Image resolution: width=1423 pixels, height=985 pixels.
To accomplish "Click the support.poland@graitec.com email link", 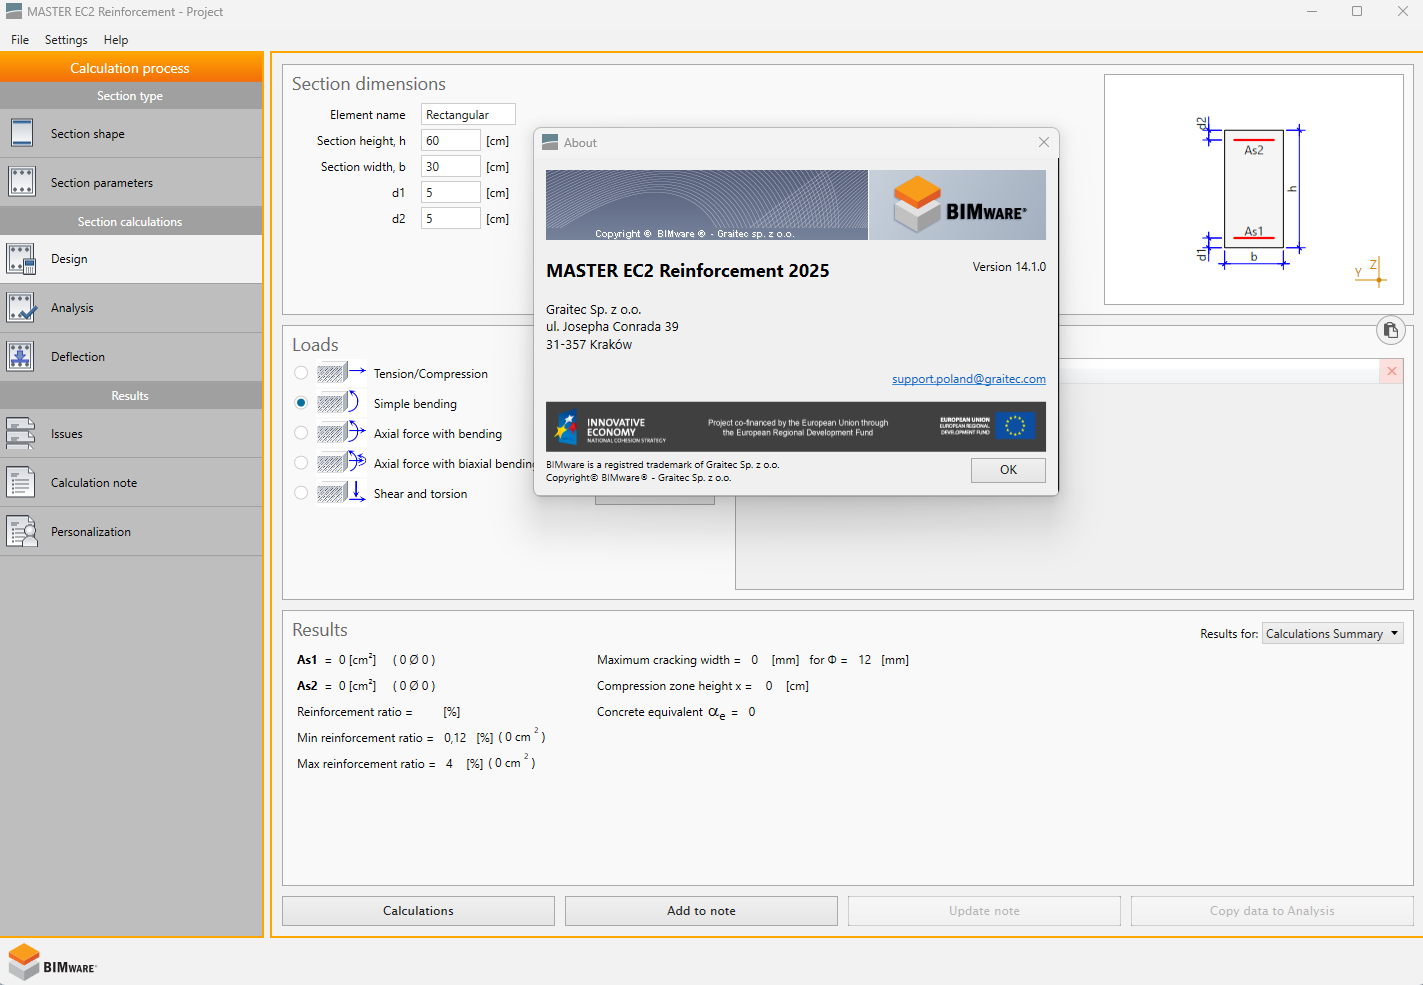I will (968, 379).
